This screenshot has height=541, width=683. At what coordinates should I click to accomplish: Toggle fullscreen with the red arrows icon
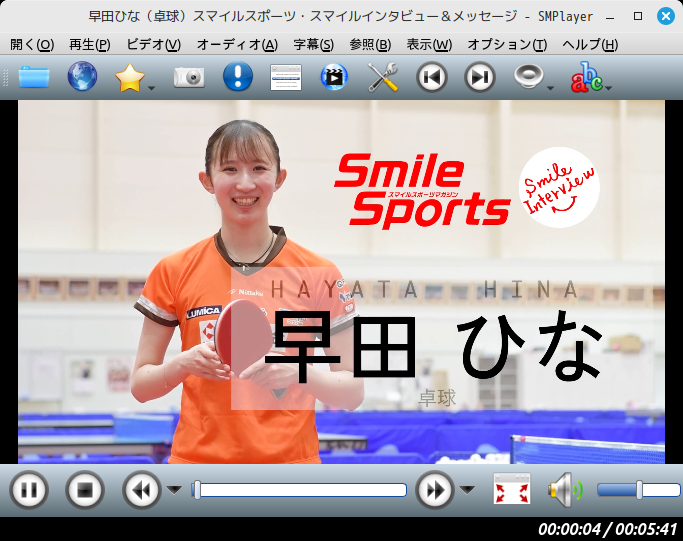coord(512,489)
